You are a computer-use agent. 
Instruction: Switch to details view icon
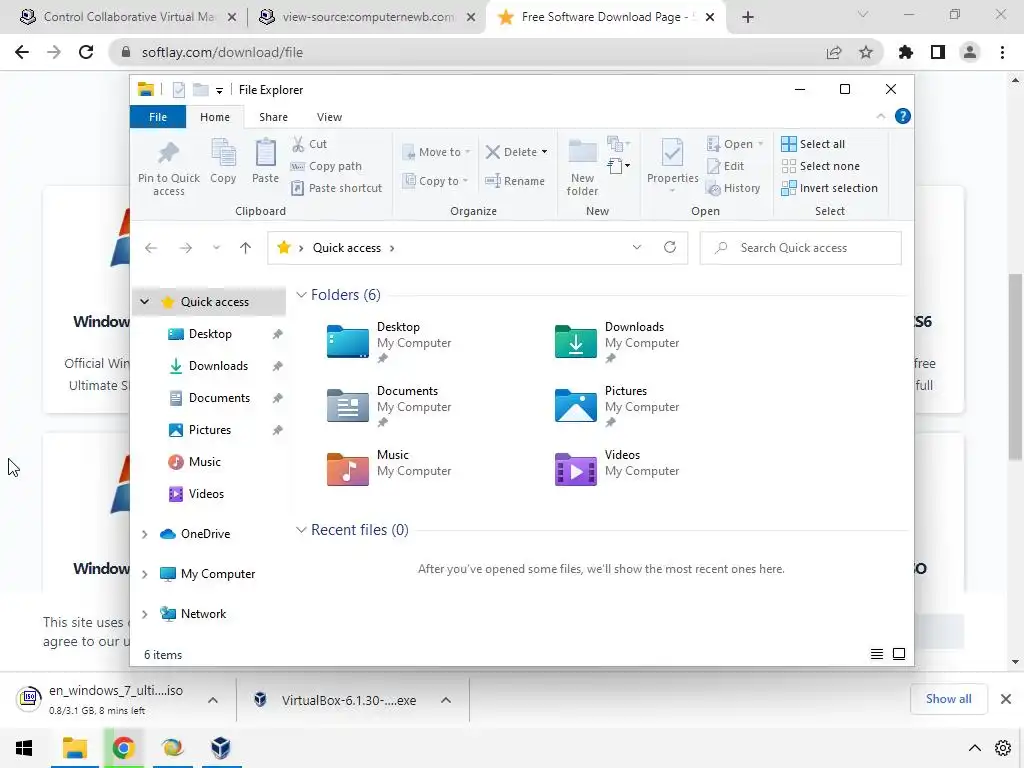(x=877, y=654)
